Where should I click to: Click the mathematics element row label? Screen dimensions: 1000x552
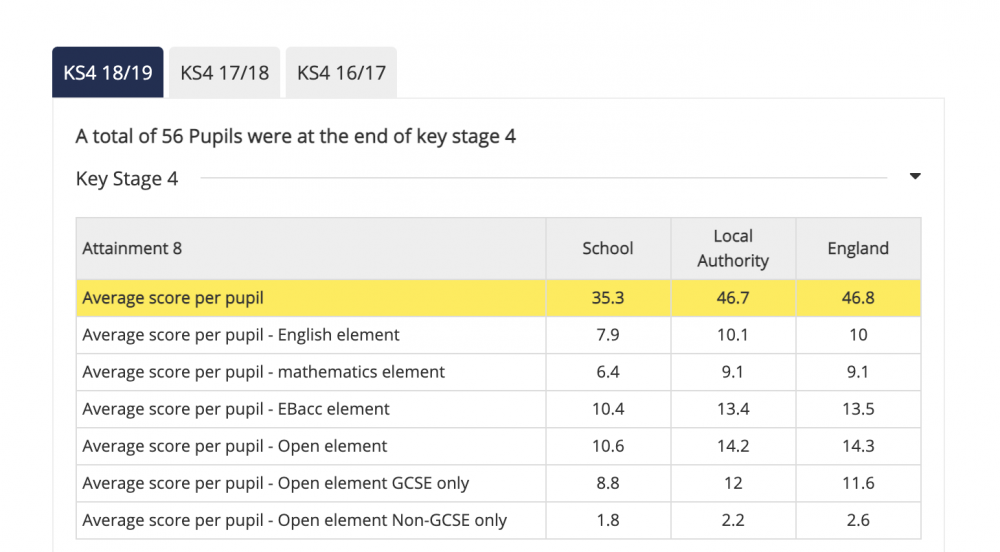(x=263, y=372)
